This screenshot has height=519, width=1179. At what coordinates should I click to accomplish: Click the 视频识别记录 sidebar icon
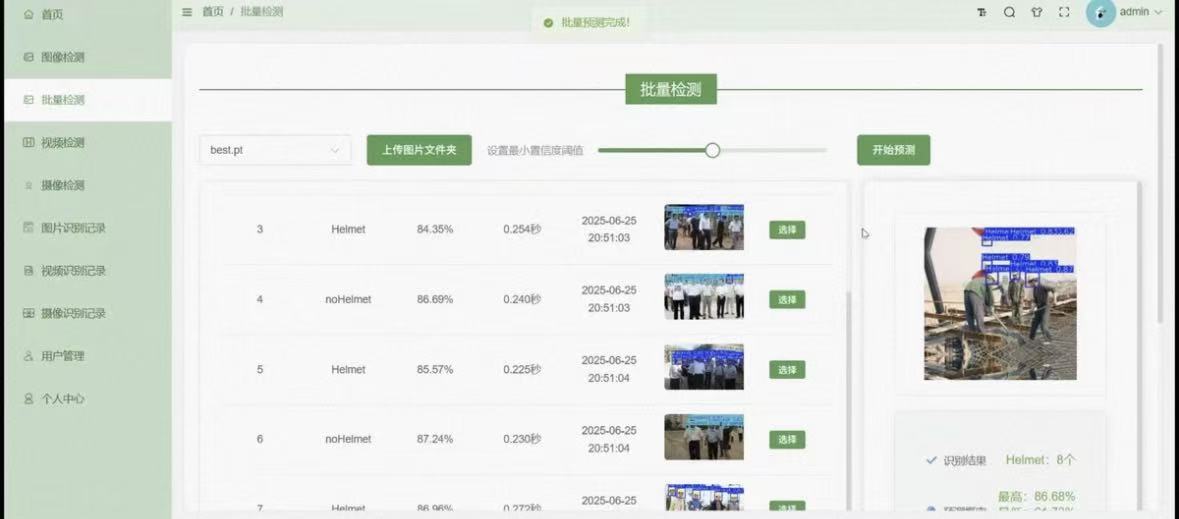[x=29, y=270]
